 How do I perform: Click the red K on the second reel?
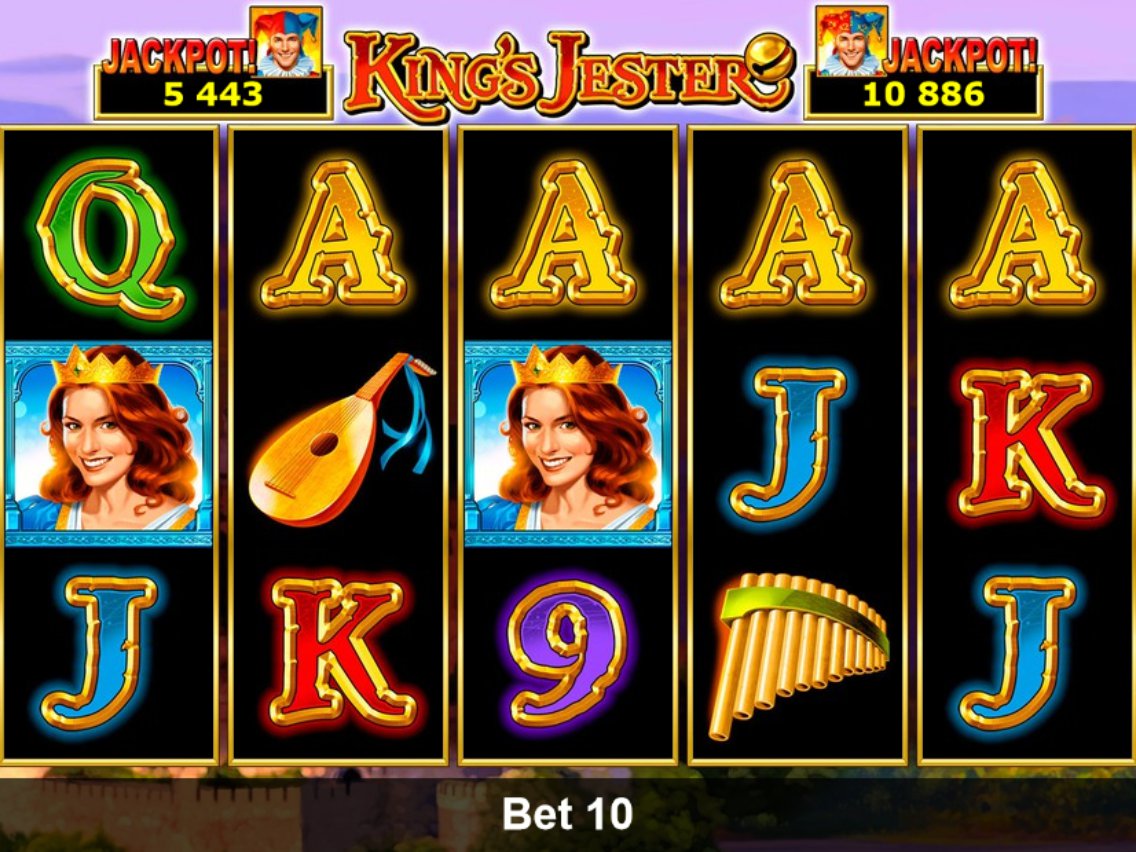click(x=341, y=653)
